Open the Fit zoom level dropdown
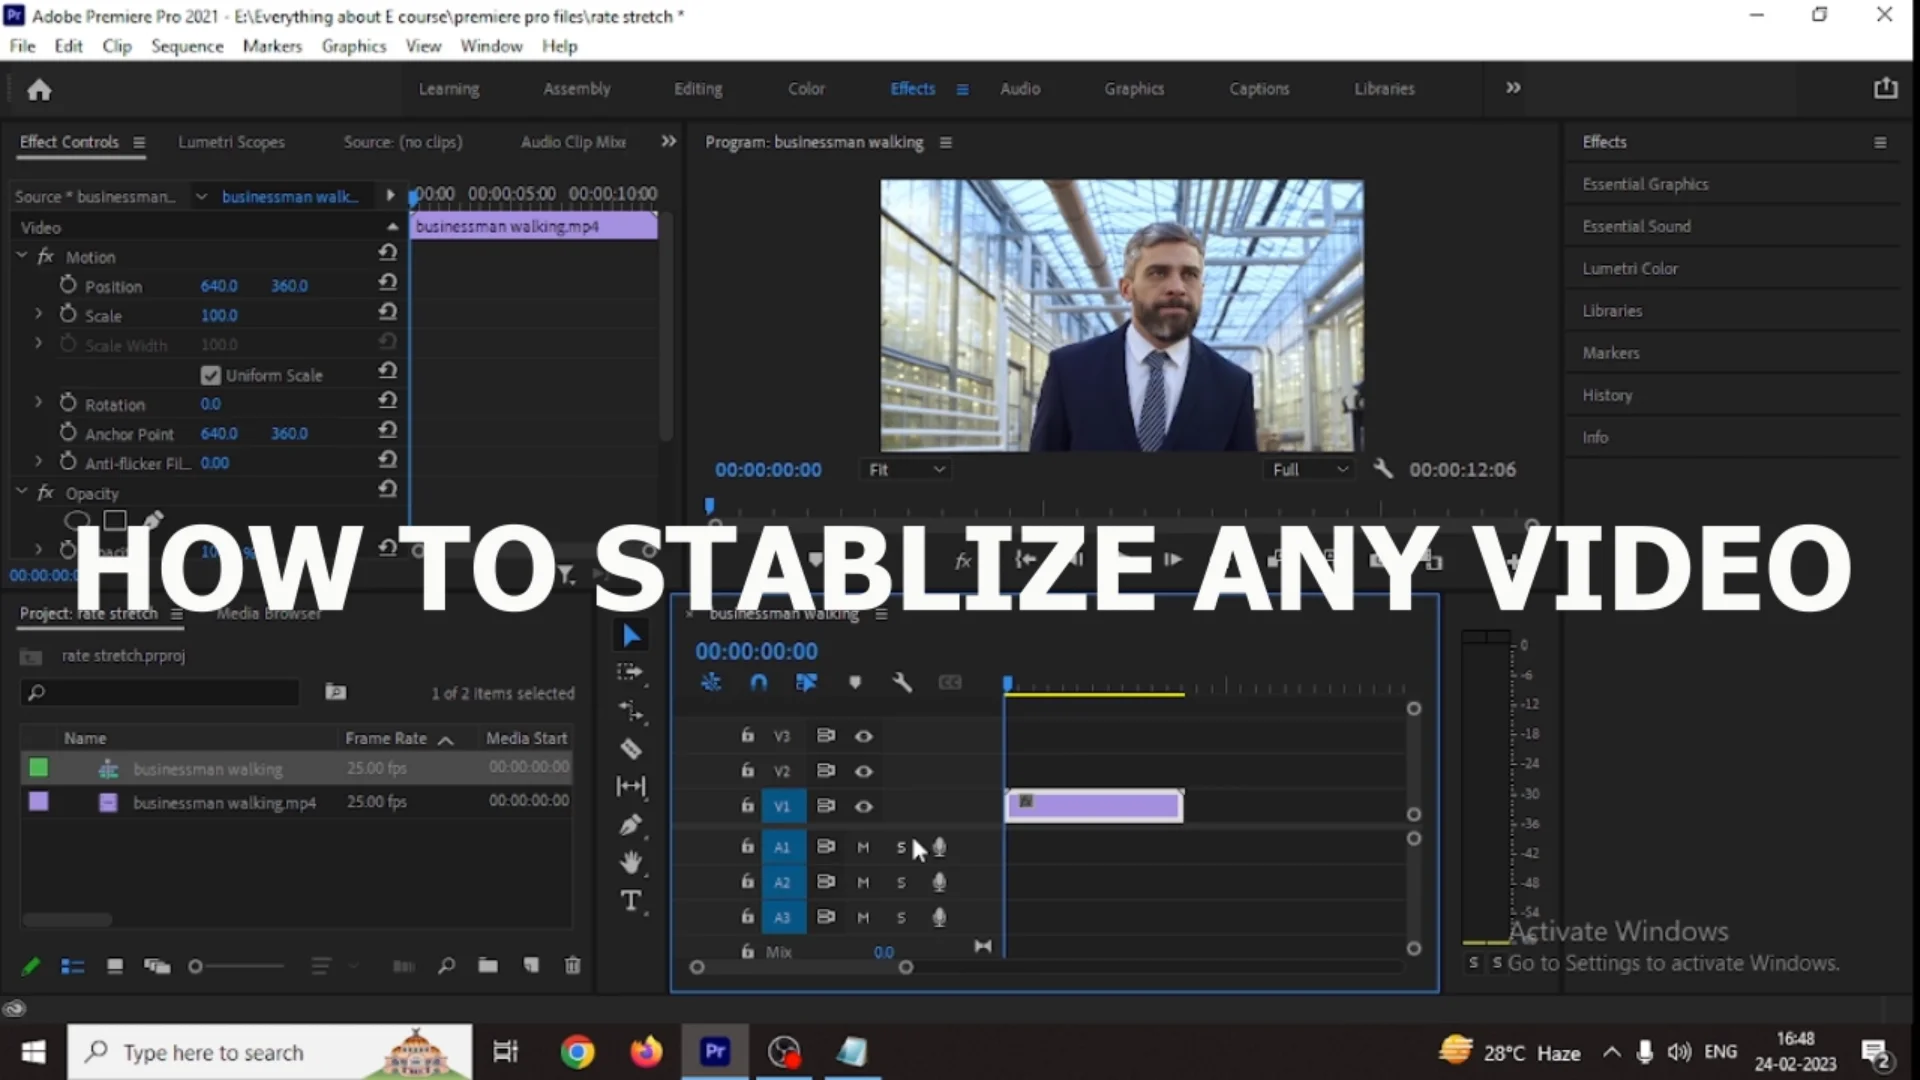1920x1080 pixels. click(x=905, y=469)
